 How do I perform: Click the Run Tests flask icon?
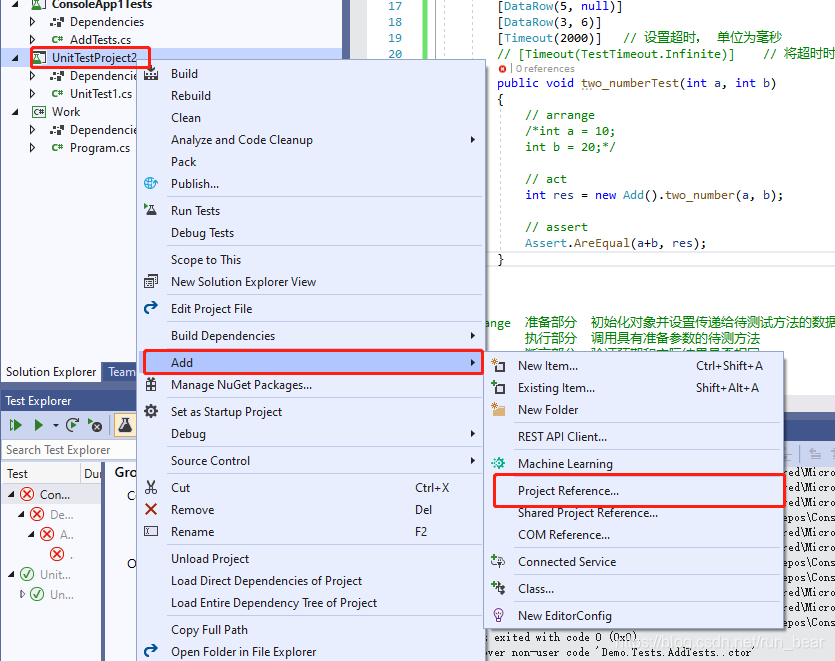(151, 210)
